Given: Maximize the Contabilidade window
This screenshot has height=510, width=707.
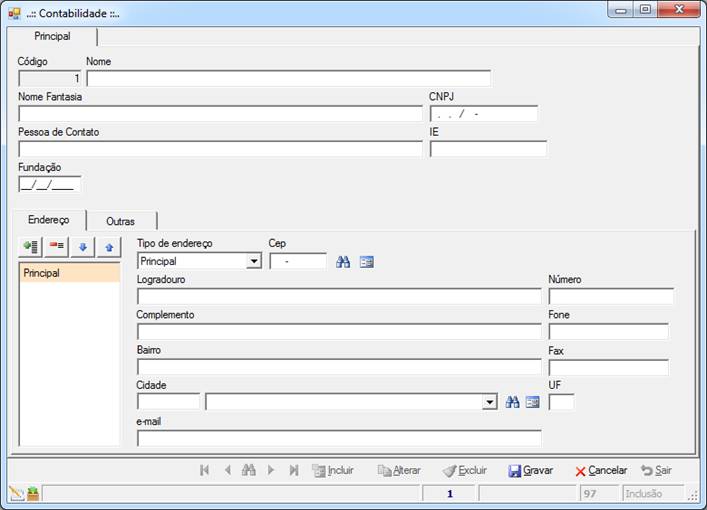Looking at the screenshot, I should point(645,10).
